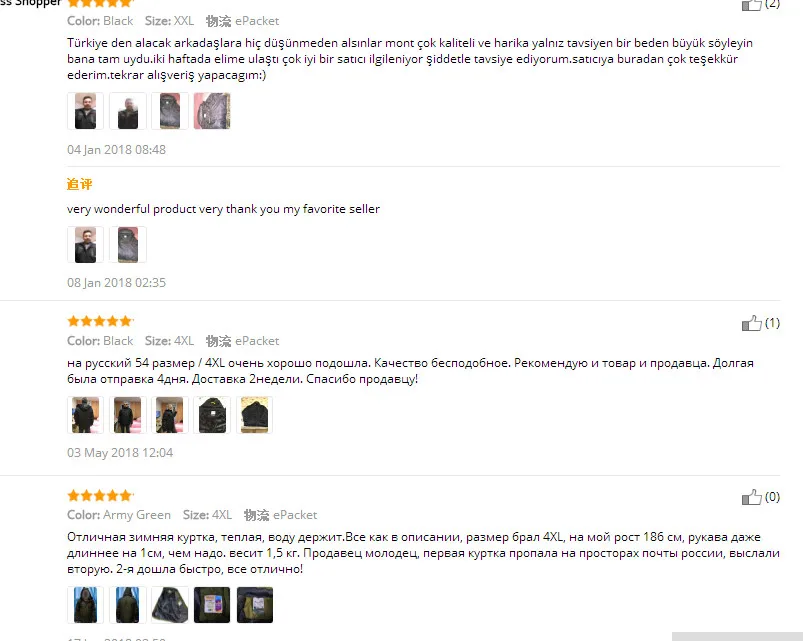Image resolution: width=803 pixels, height=641 pixels.
Task: Open third photo showing jacket lining
Action: [x=170, y=605]
